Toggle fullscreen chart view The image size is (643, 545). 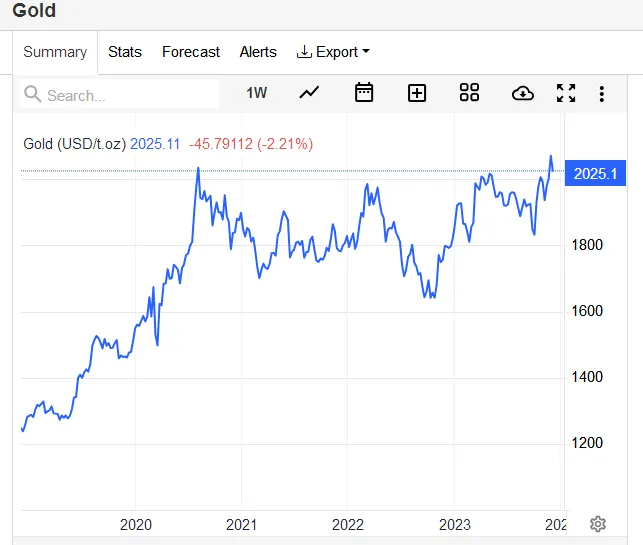point(566,93)
